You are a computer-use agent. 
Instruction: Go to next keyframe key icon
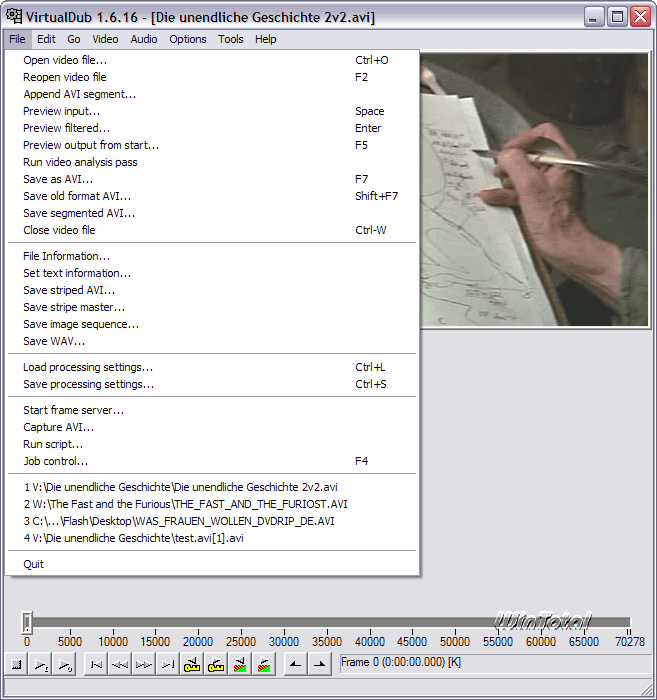216,664
